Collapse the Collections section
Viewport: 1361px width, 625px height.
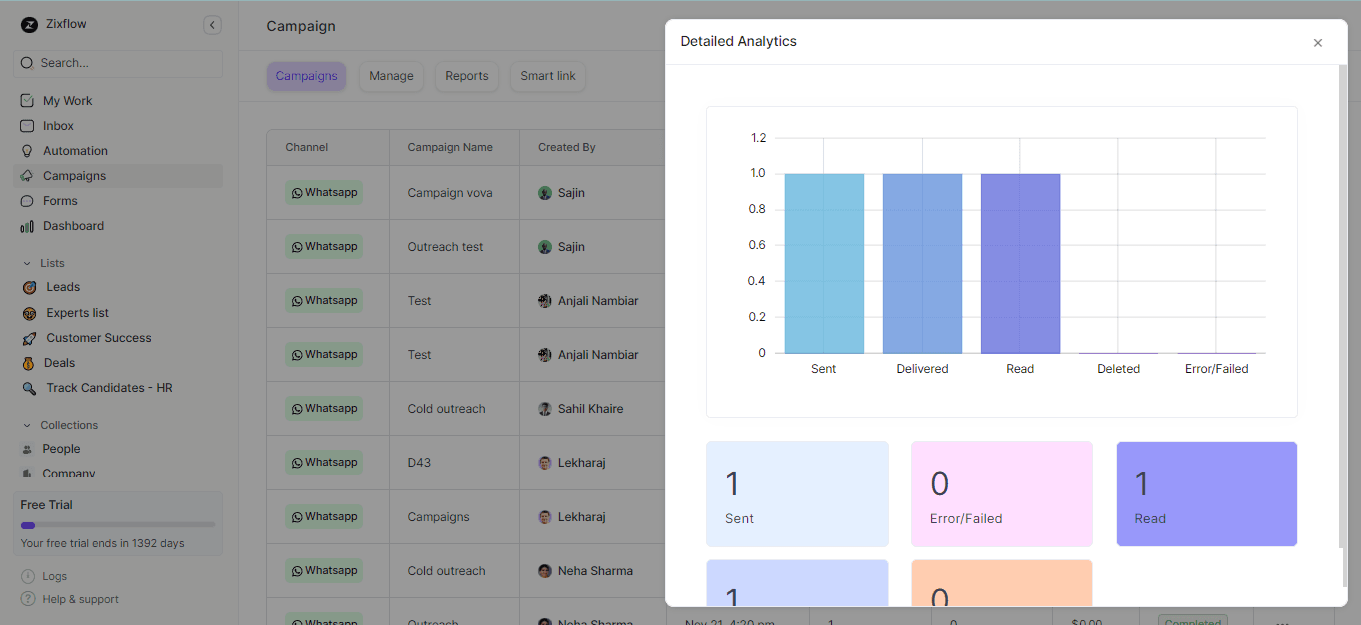tap(27, 424)
